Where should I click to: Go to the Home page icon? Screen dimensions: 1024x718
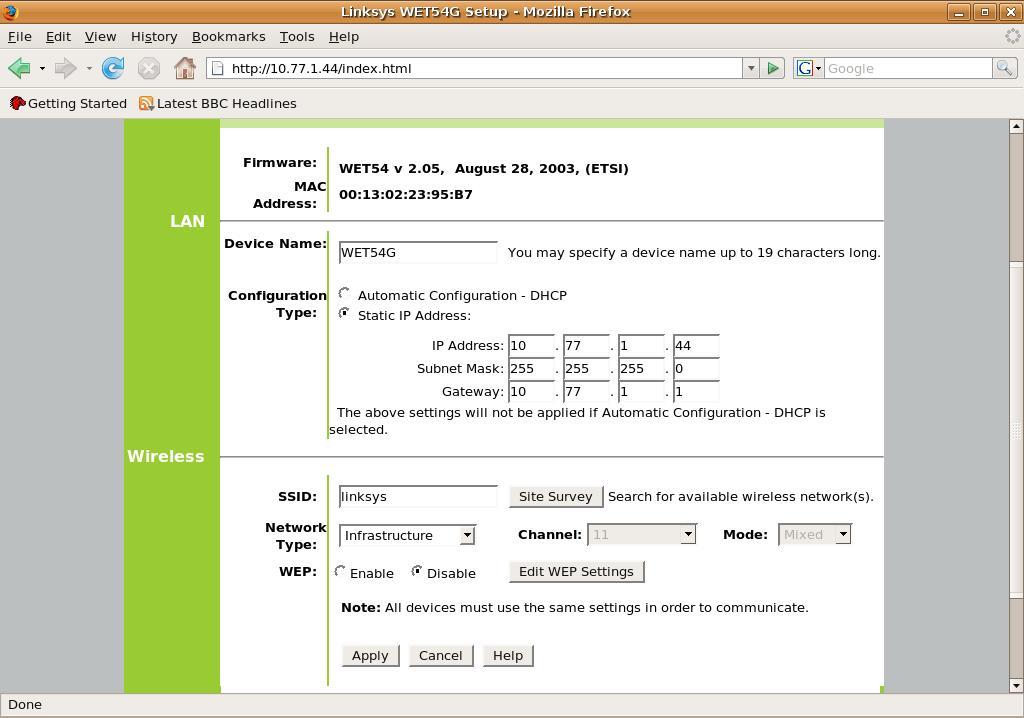[184, 68]
